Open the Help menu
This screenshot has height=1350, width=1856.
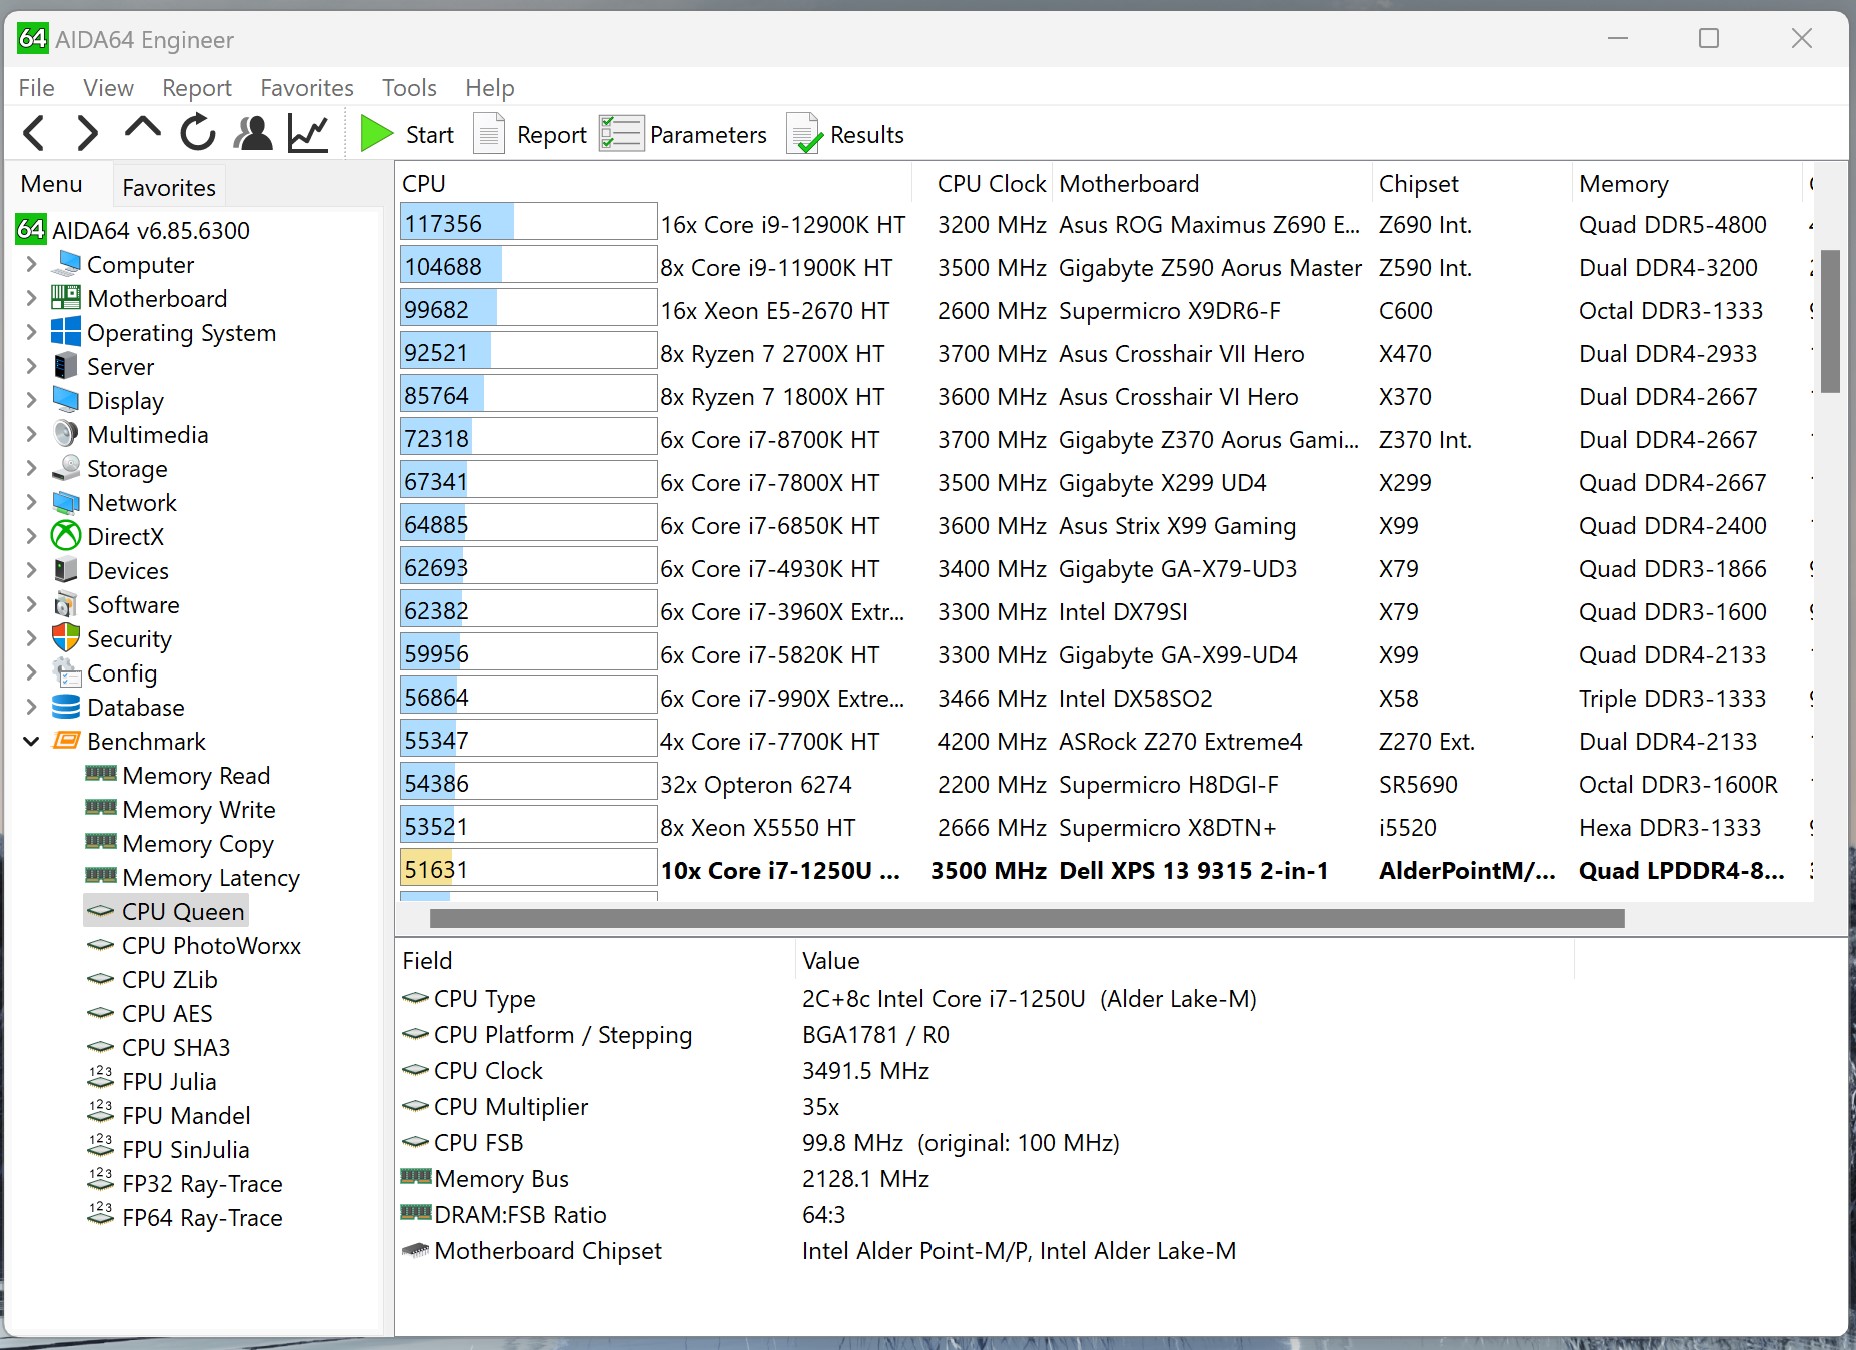click(x=489, y=87)
